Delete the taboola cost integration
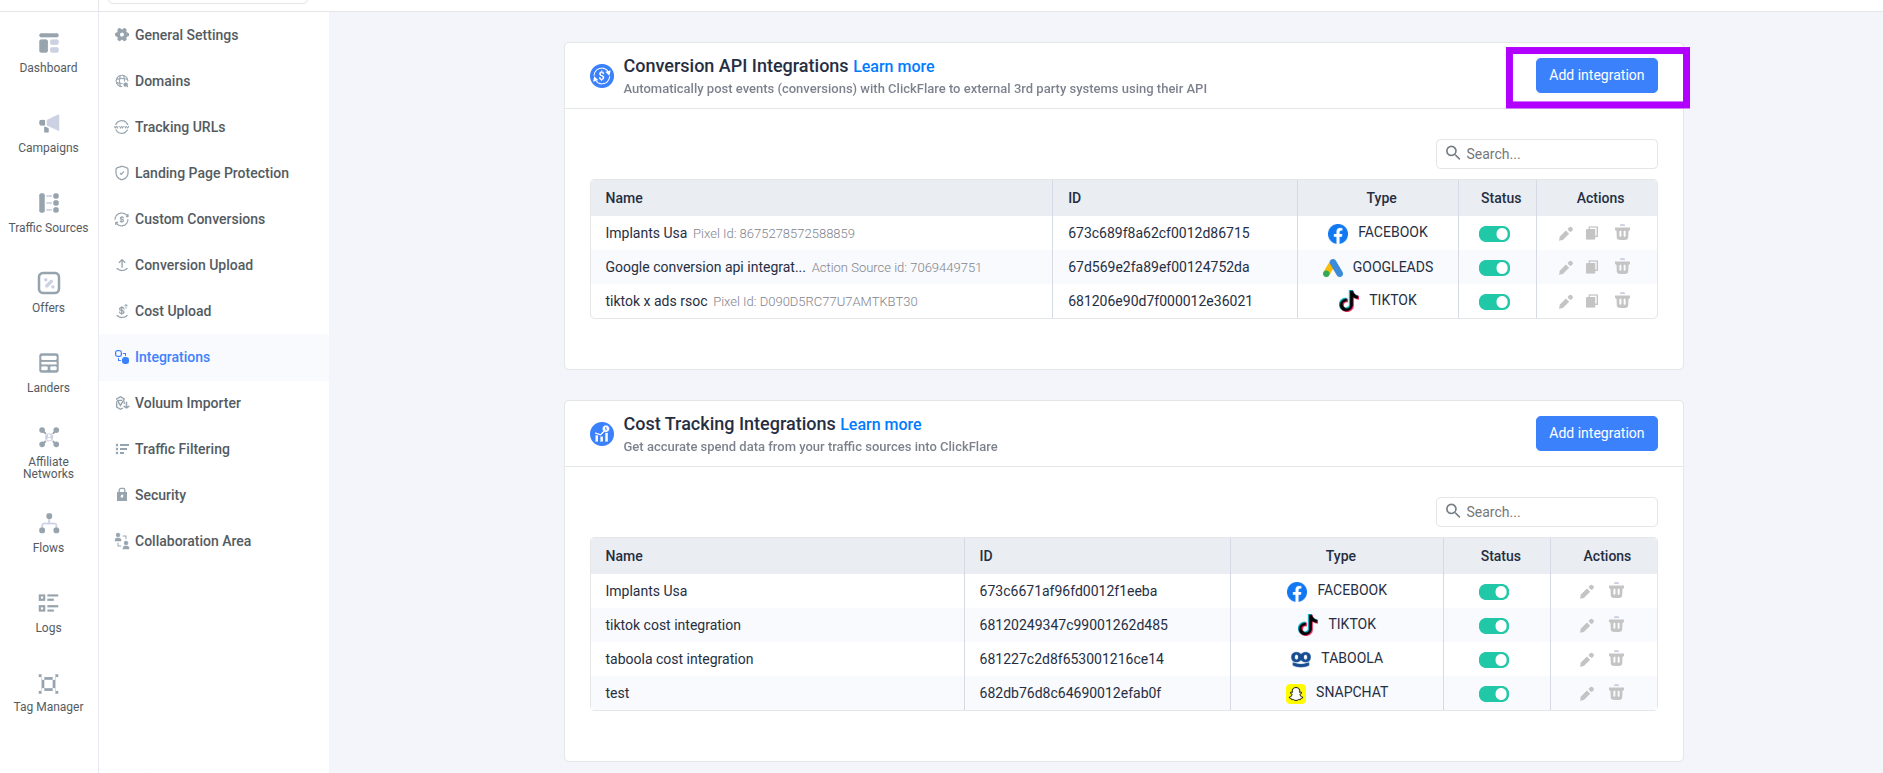The width and height of the screenshot is (1883, 773). click(1616, 659)
